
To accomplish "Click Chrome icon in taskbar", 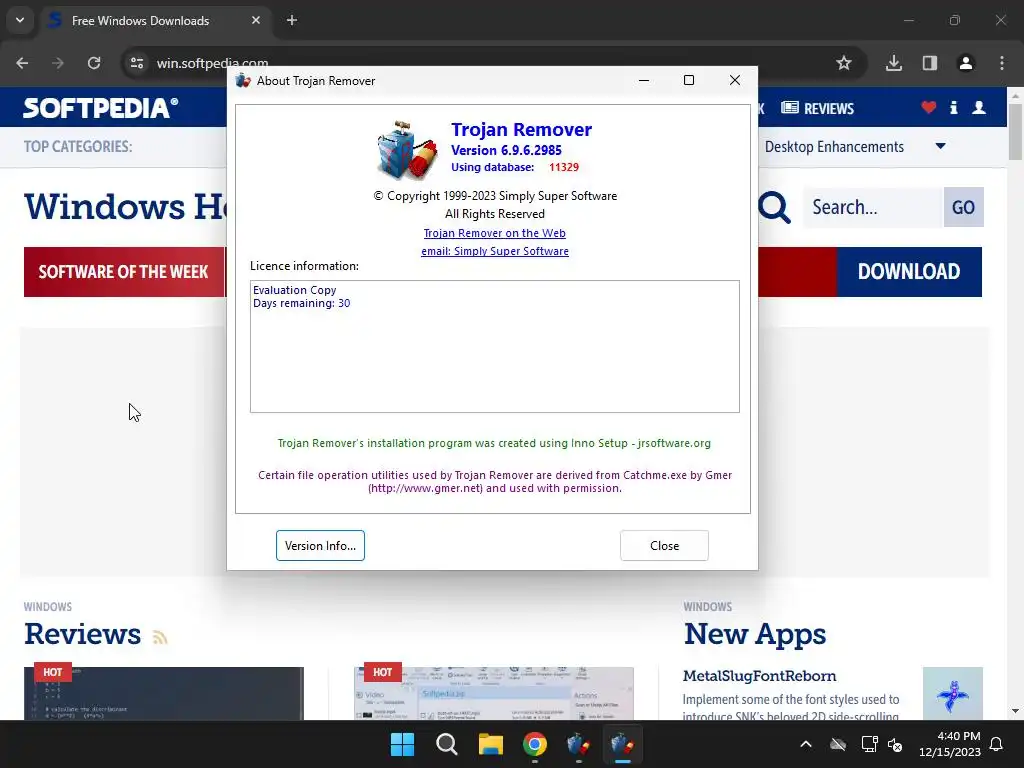I will click(535, 744).
